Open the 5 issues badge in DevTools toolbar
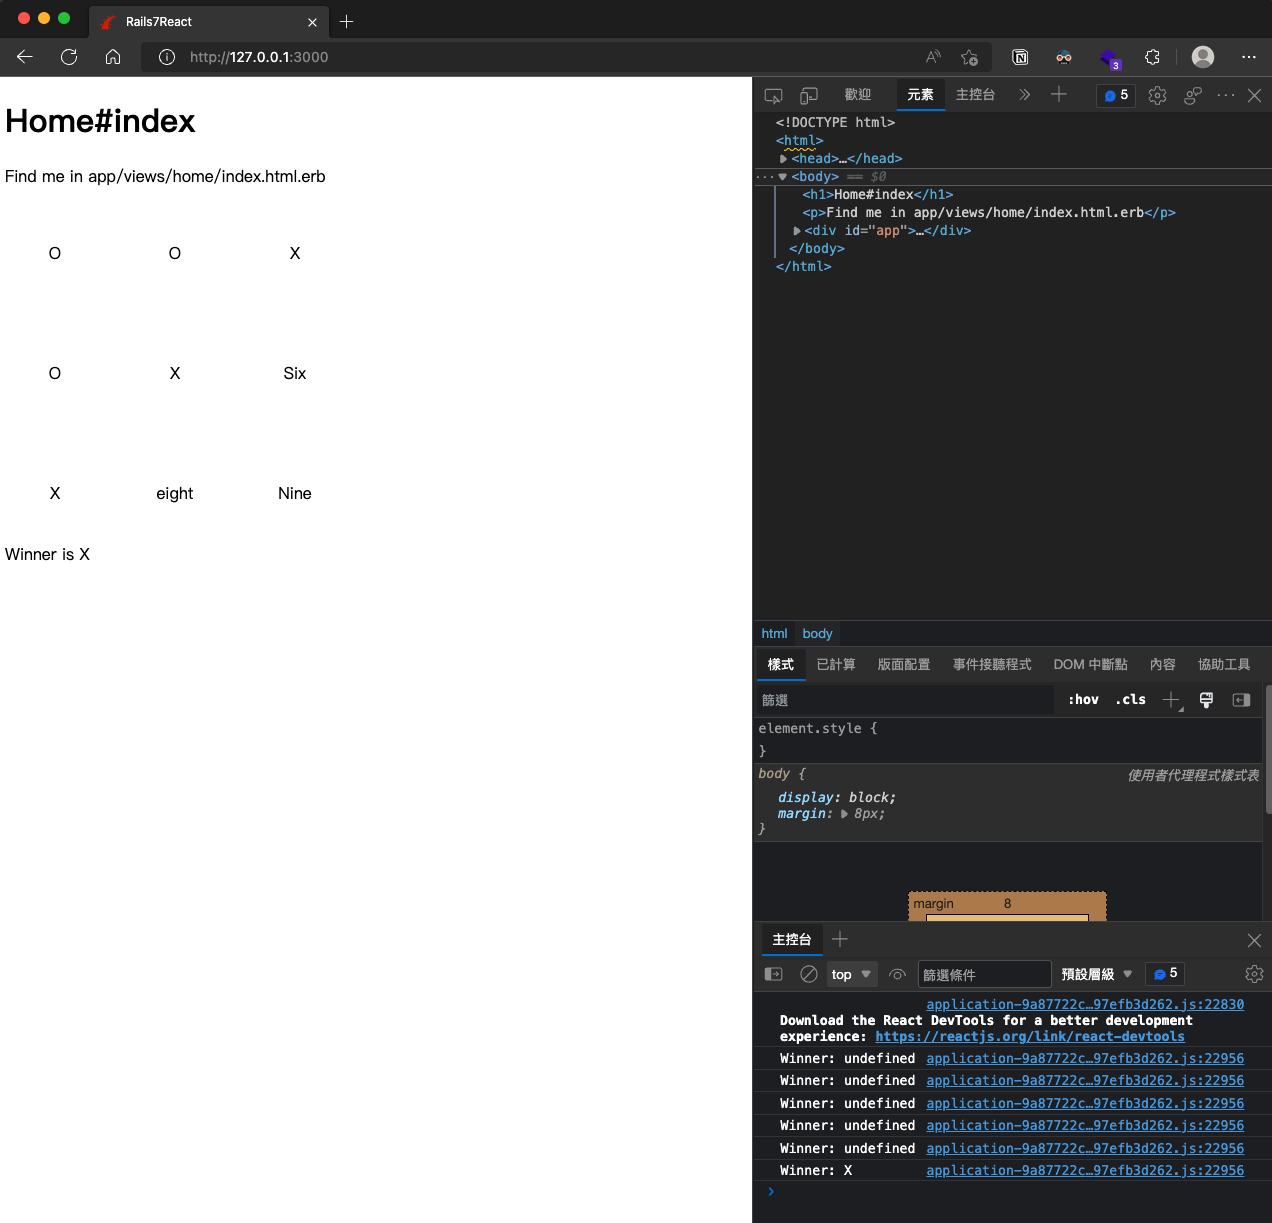1272x1223 pixels. (x=1116, y=95)
